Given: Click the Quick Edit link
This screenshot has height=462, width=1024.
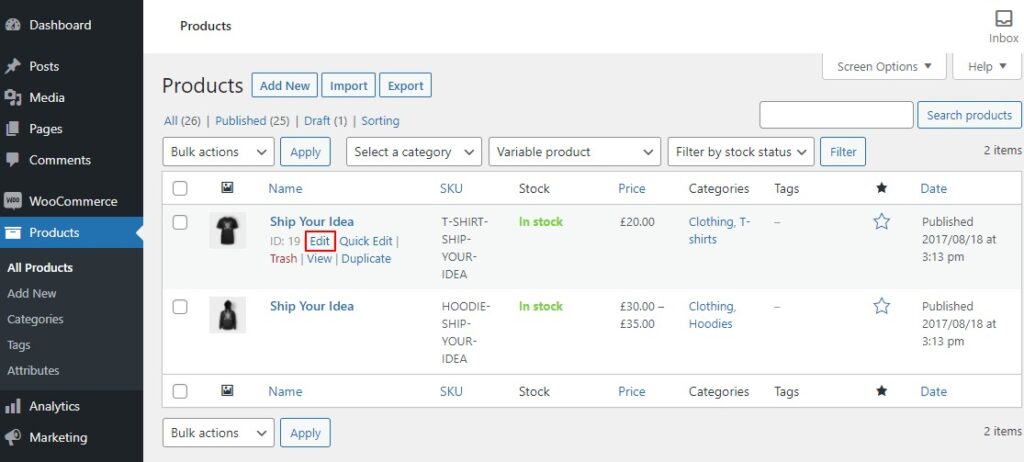Looking at the screenshot, I should coord(366,240).
